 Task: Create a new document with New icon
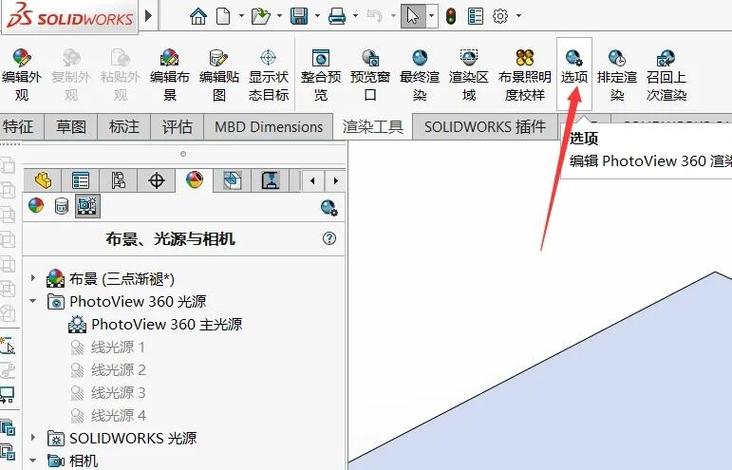223,16
